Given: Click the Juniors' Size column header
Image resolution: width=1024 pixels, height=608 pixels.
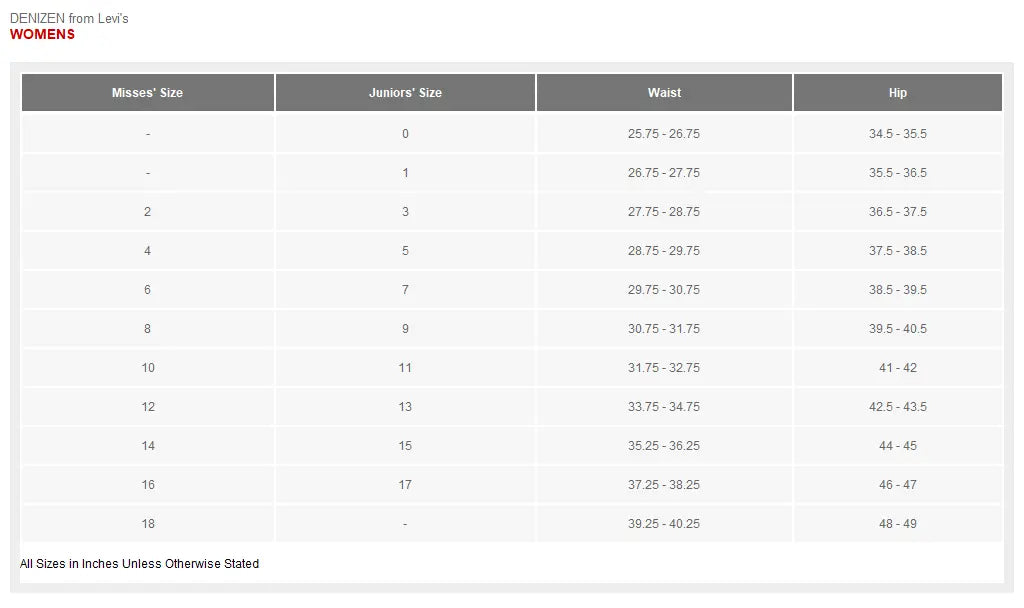Looking at the screenshot, I should (405, 93).
